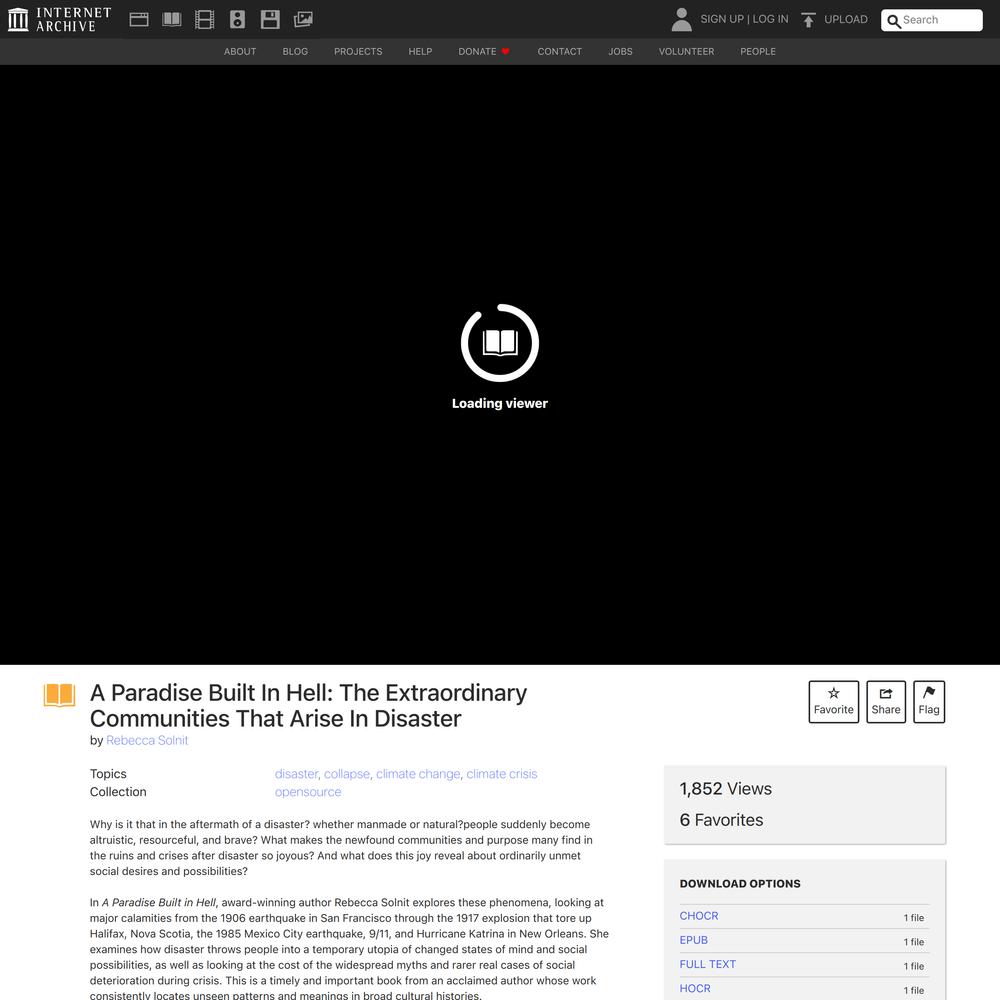Screen dimensions: 1000x1000
Task: Open the Video film strip icon
Action: click(x=205, y=20)
